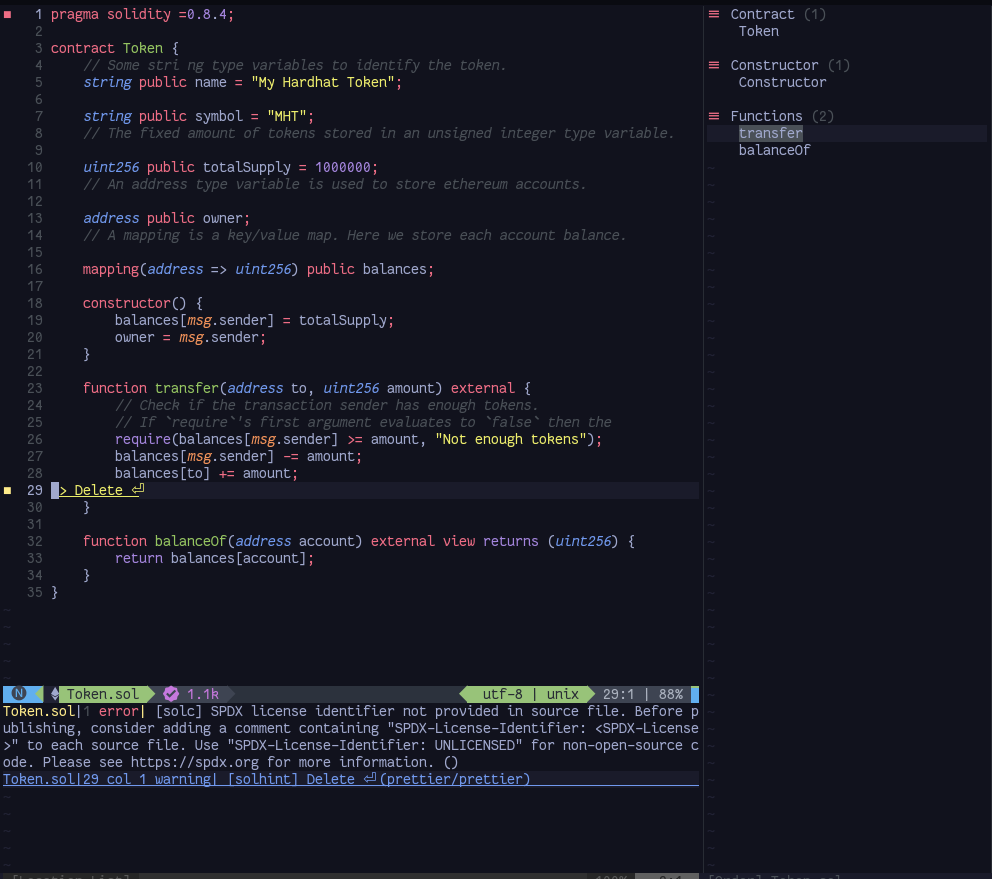This screenshot has height=879, width=992.
Task: Click the https://spdx.org URL in error list
Action: click(195, 762)
